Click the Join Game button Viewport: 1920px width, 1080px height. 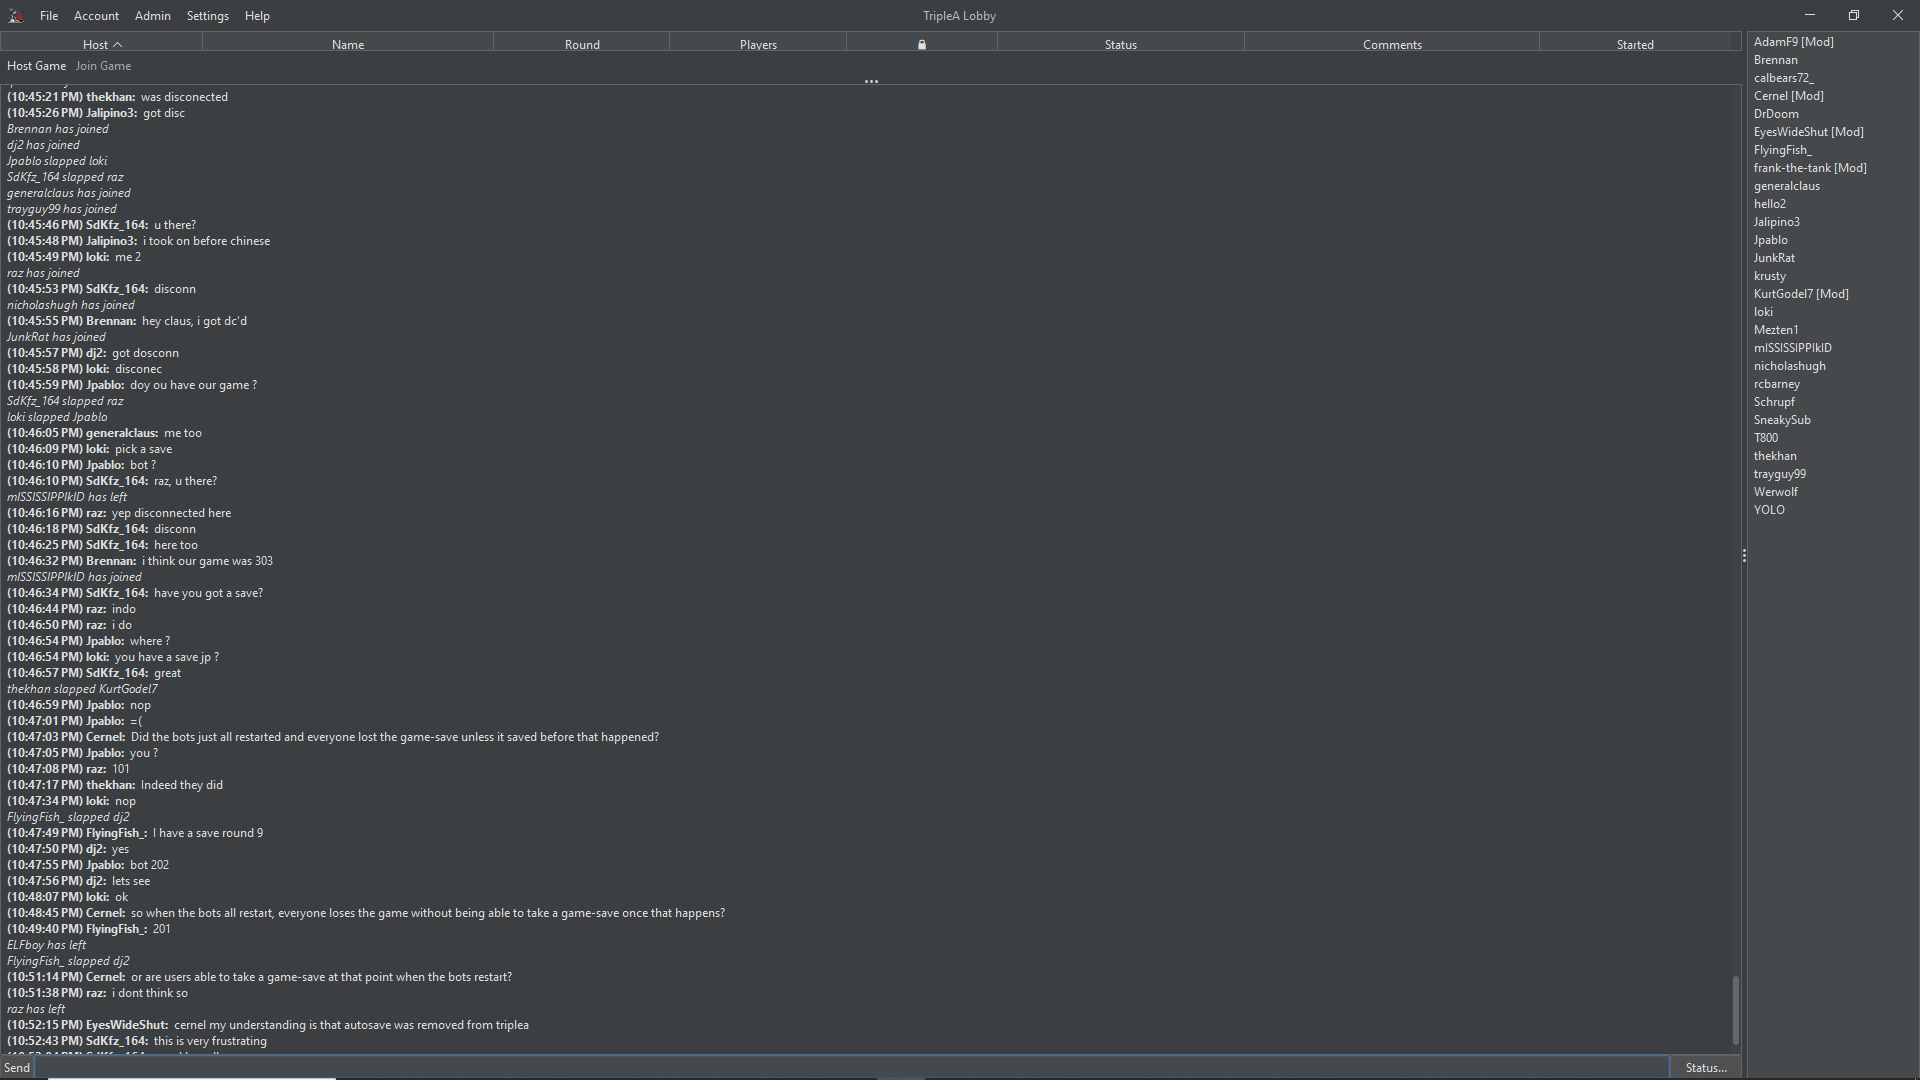pyautogui.click(x=103, y=66)
